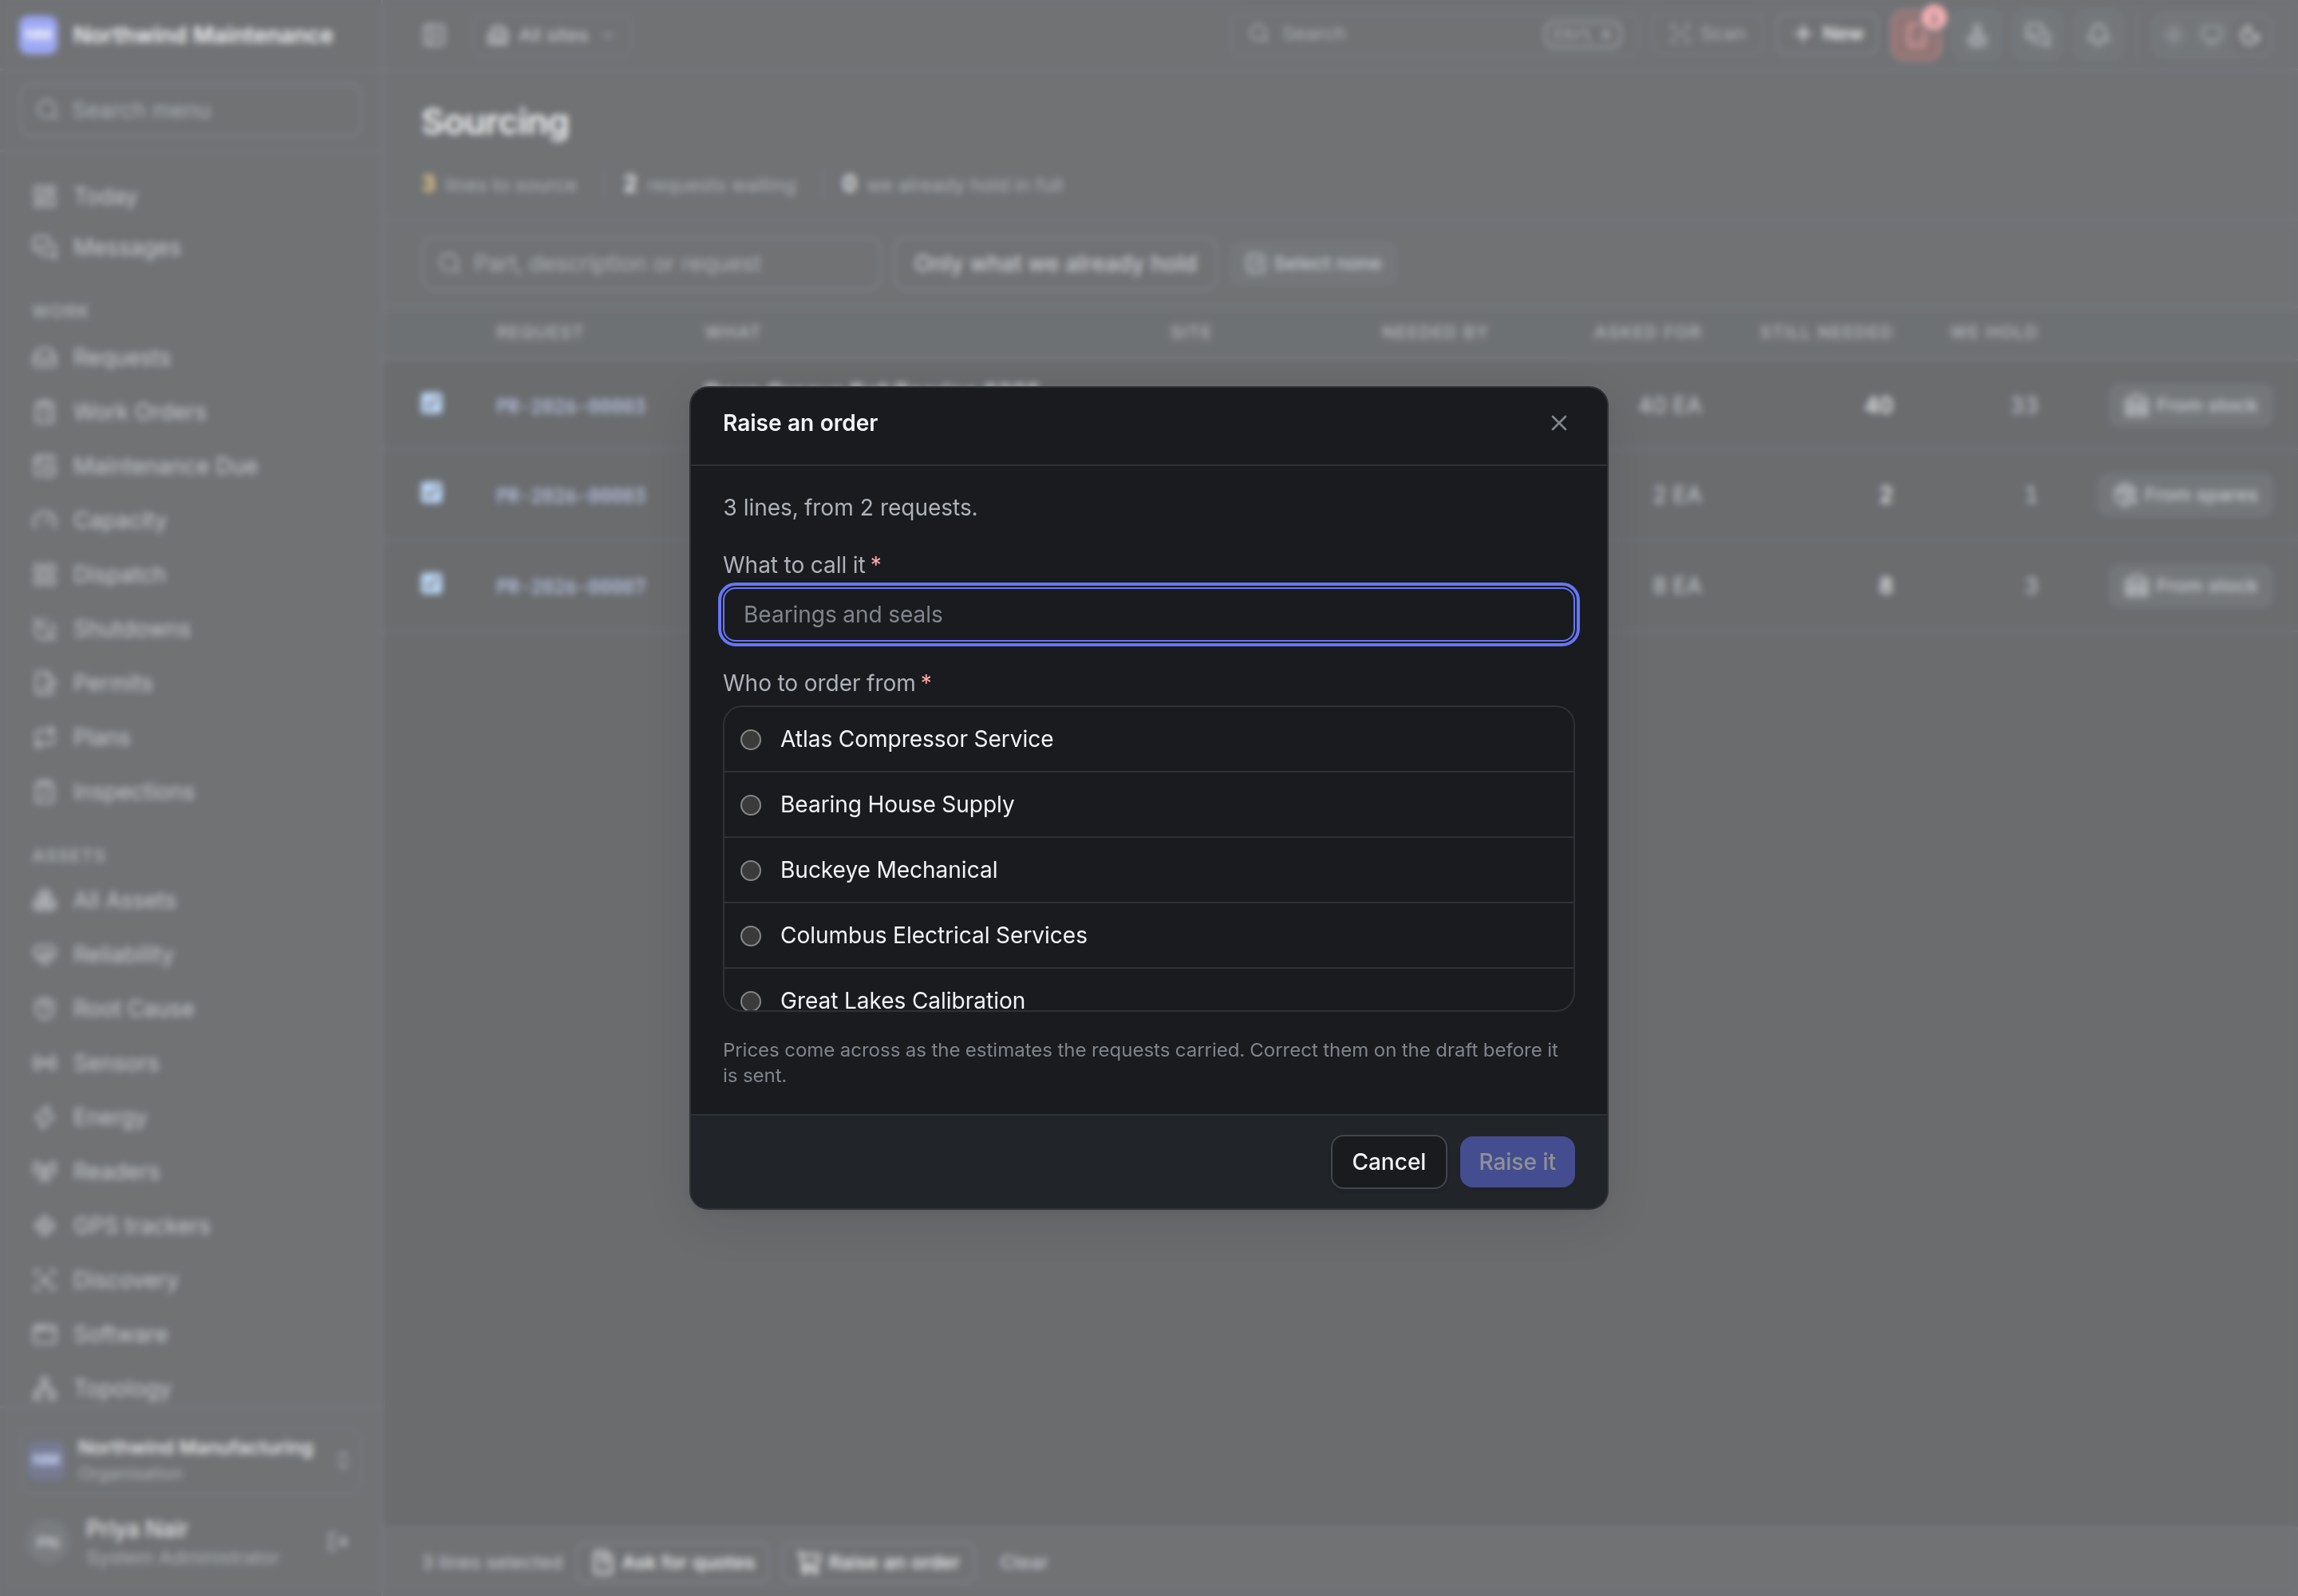Click the Dispatch sidebar icon
The image size is (2298, 1596).
[44, 575]
